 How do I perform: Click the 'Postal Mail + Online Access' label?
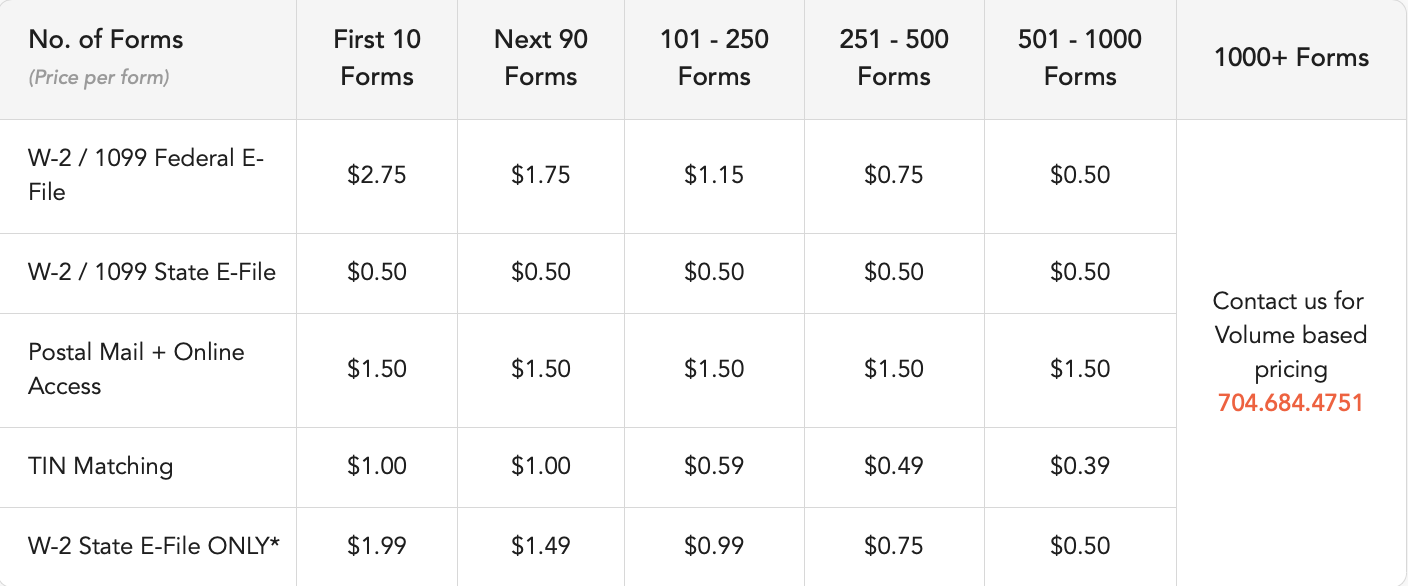pyautogui.click(x=136, y=369)
